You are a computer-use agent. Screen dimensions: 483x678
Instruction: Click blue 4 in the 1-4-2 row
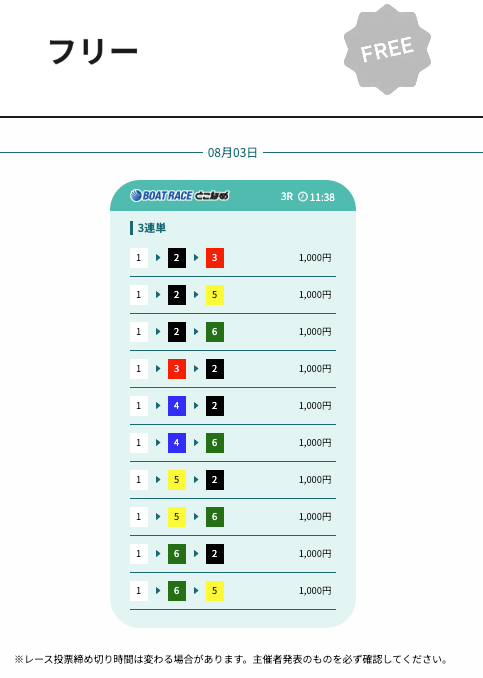click(177, 406)
